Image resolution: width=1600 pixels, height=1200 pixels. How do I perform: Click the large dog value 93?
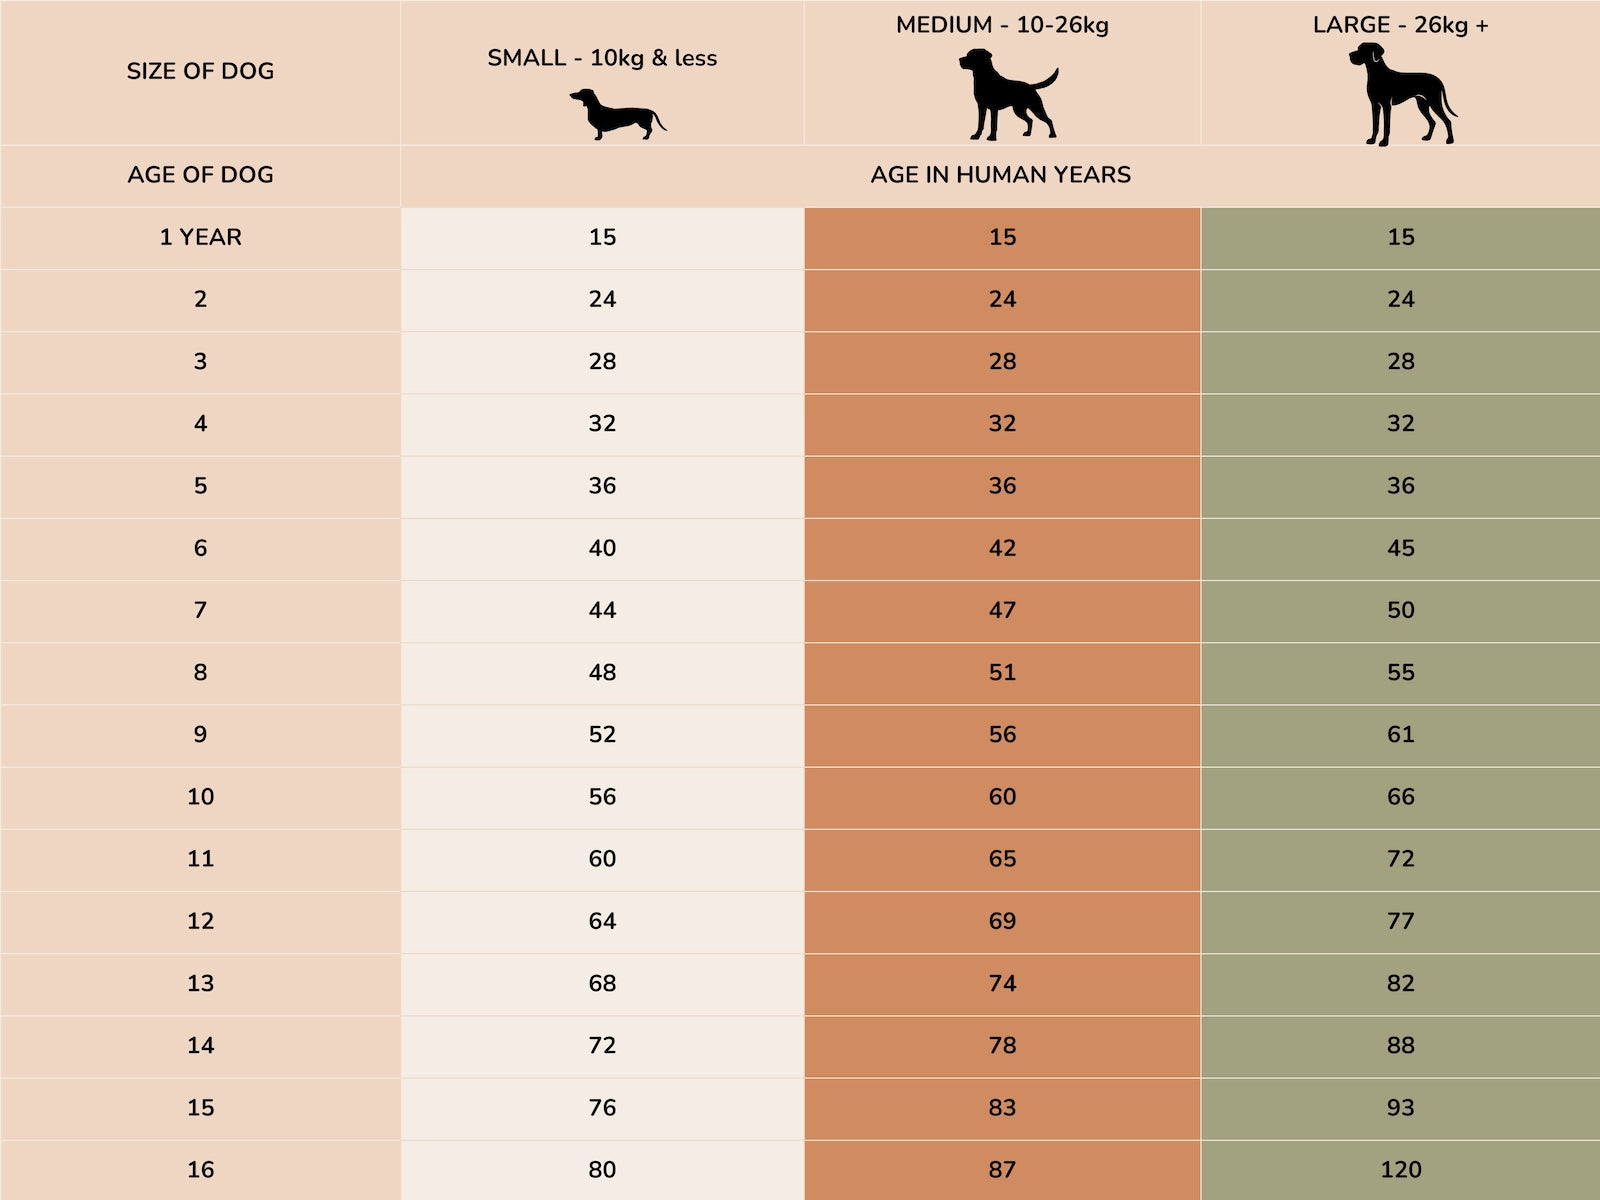1400,1107
